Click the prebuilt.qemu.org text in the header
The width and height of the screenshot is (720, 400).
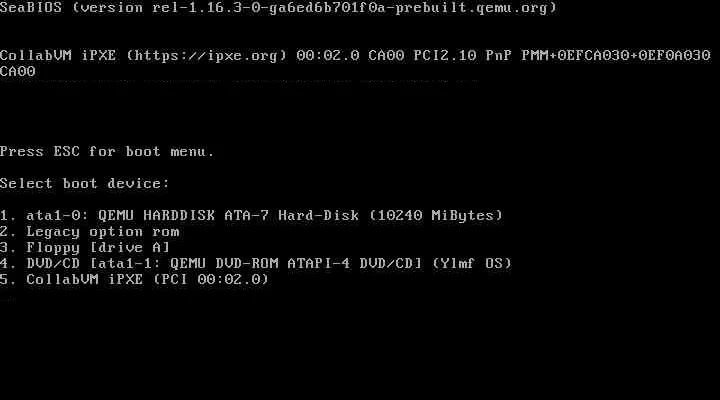point(471,8)
